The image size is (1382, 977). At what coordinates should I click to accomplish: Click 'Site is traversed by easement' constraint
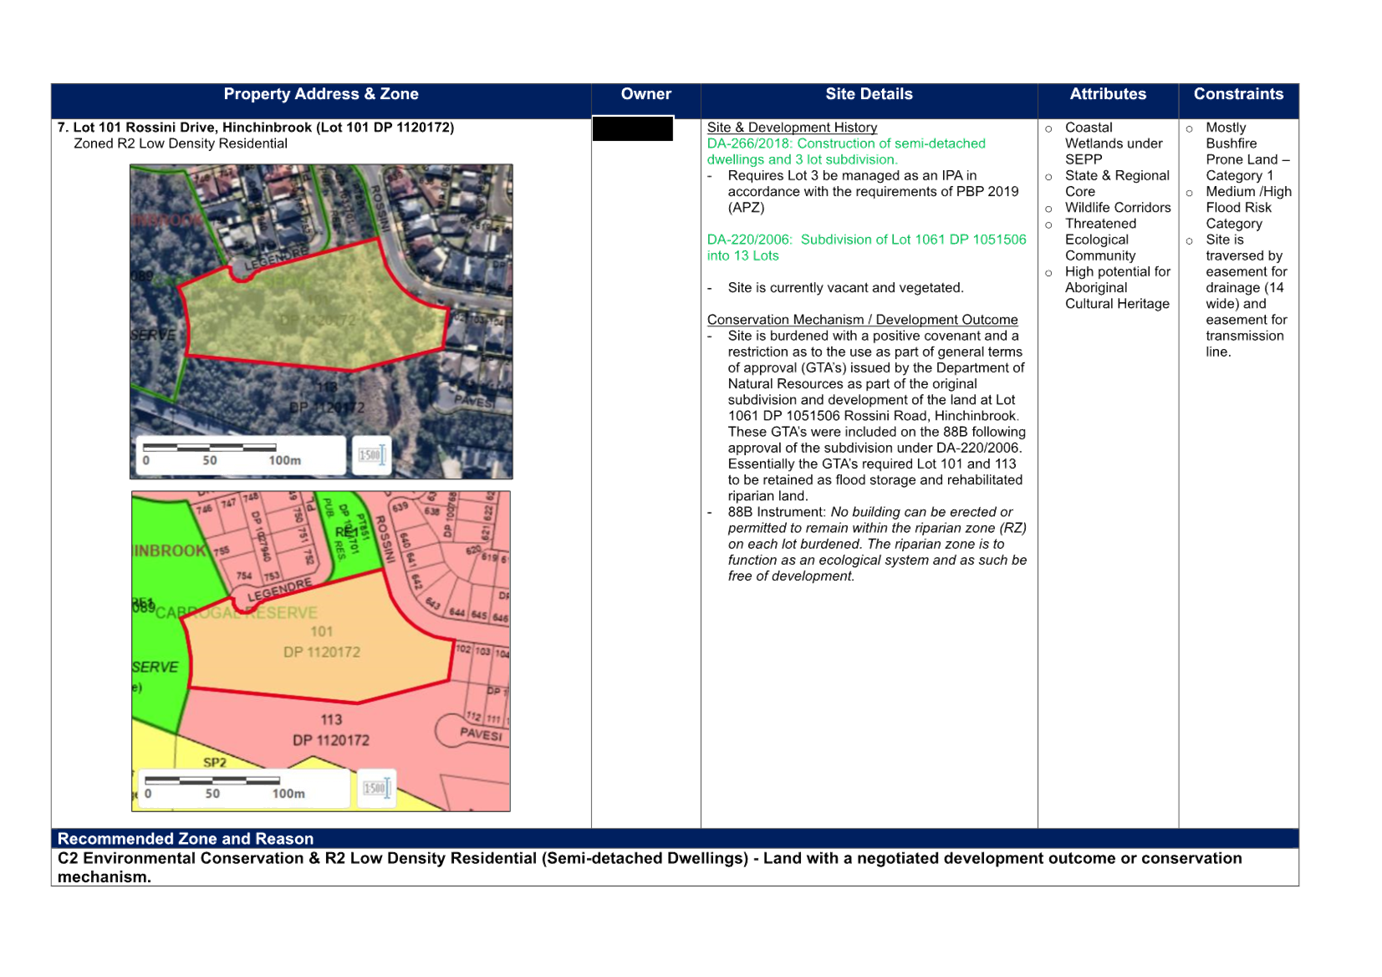1246,295
